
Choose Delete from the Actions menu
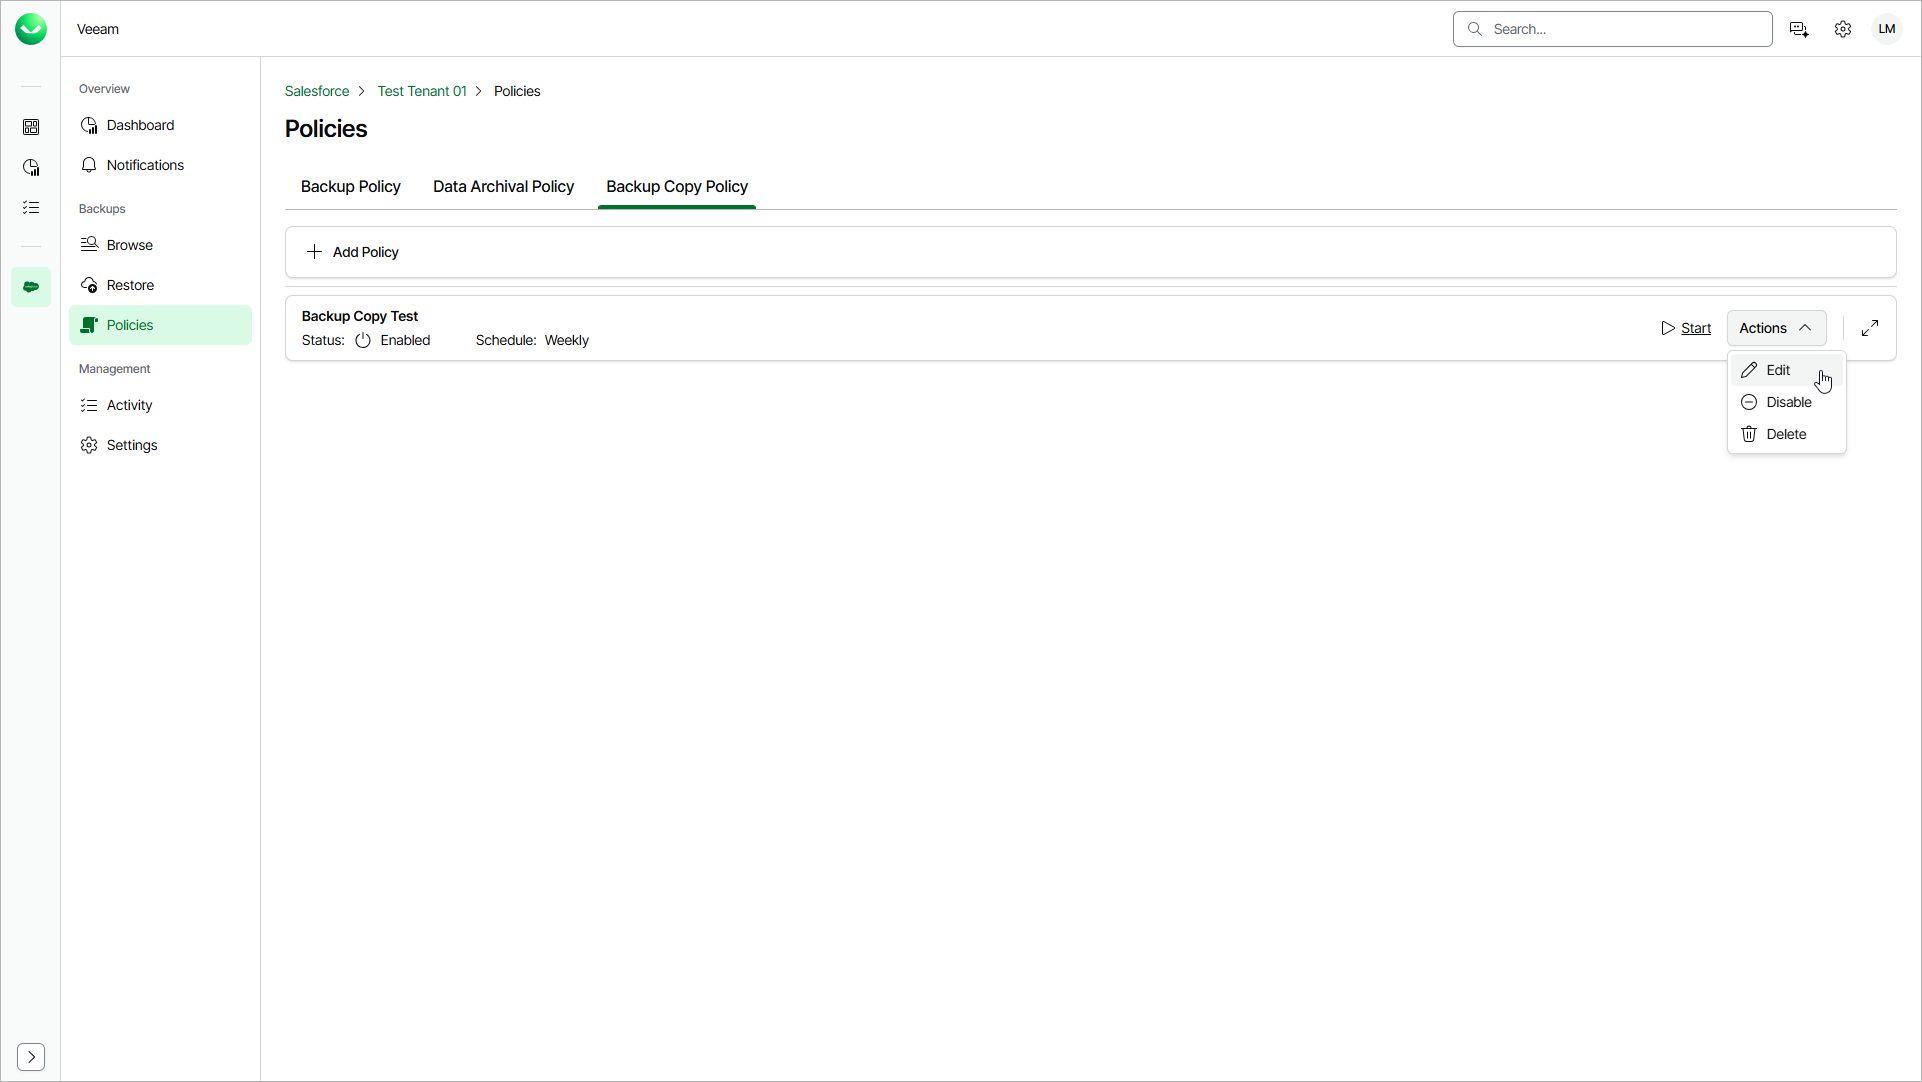coord(1786,434)
